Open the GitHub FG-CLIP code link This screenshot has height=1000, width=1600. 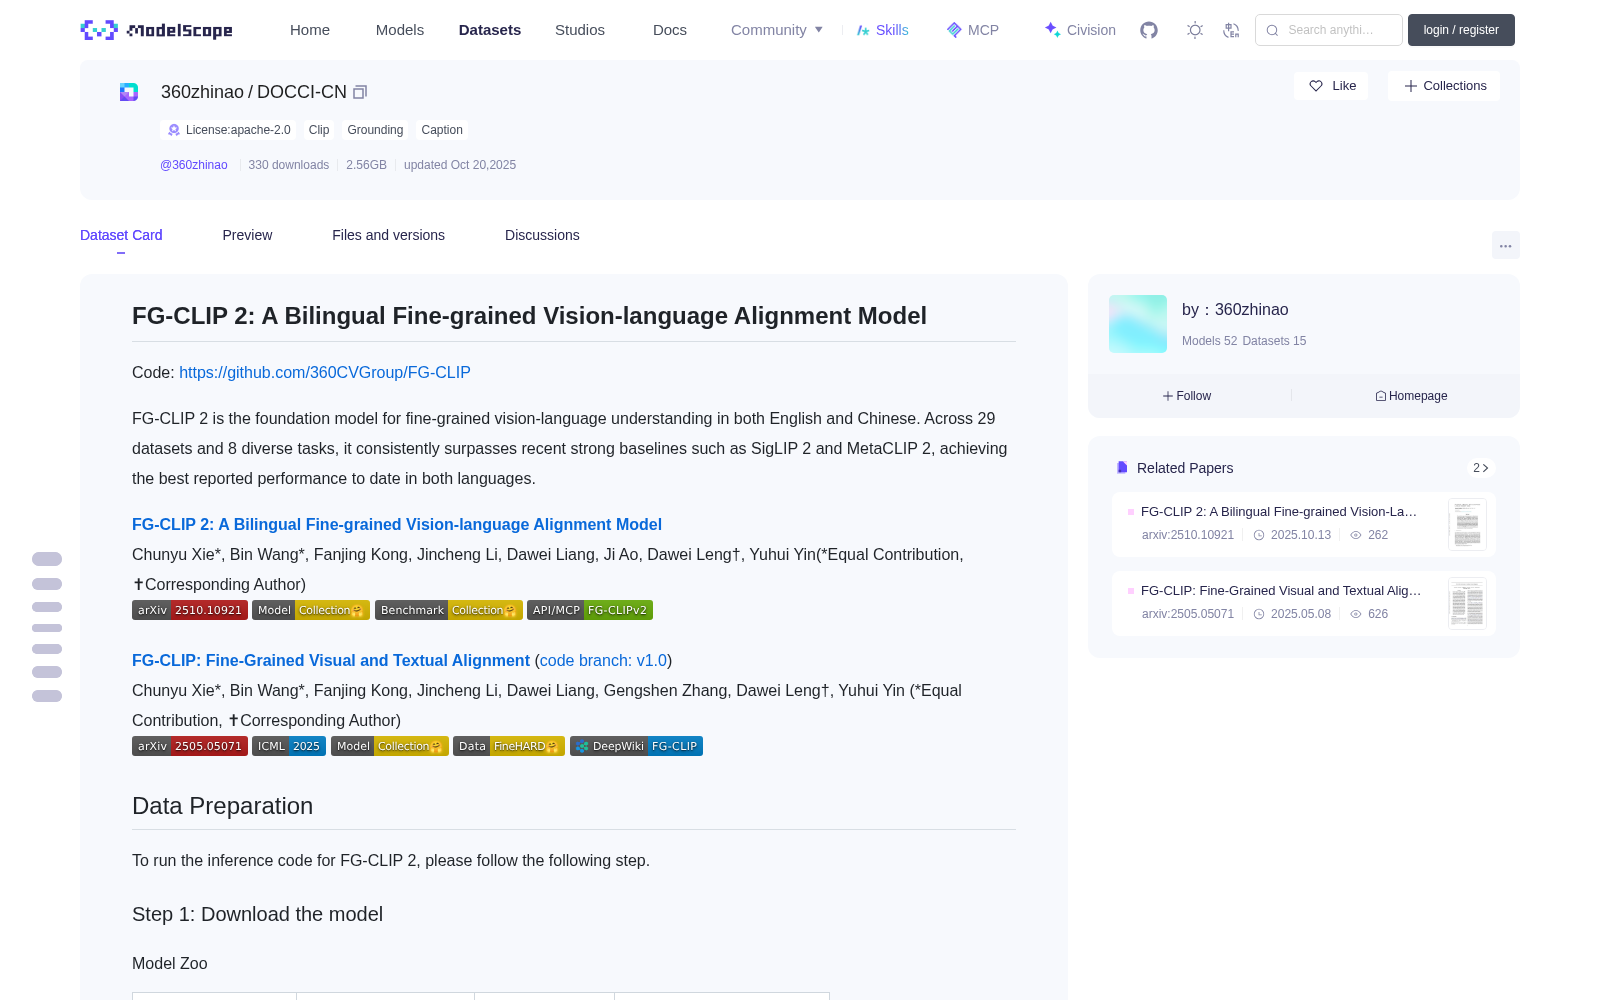[x=325, y=372]
